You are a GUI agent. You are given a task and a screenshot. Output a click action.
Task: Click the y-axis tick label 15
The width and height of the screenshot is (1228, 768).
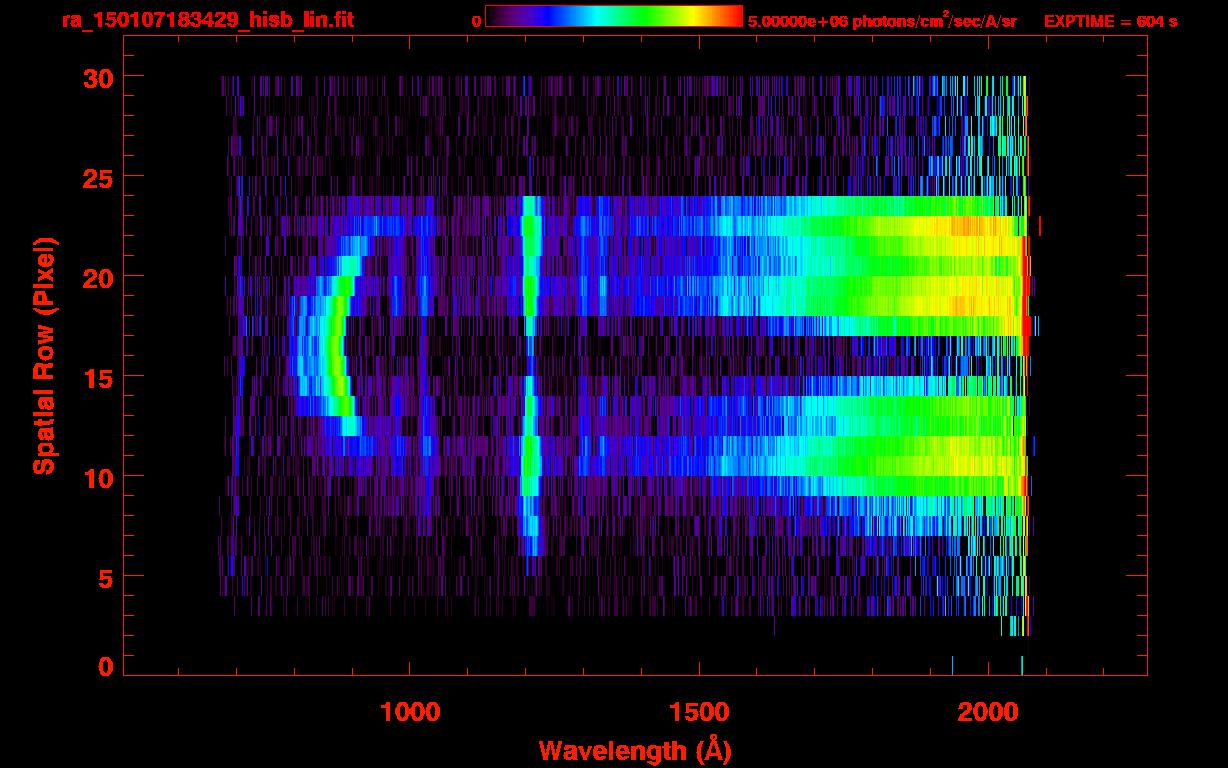pyautogui.click(x=96, y=377)
